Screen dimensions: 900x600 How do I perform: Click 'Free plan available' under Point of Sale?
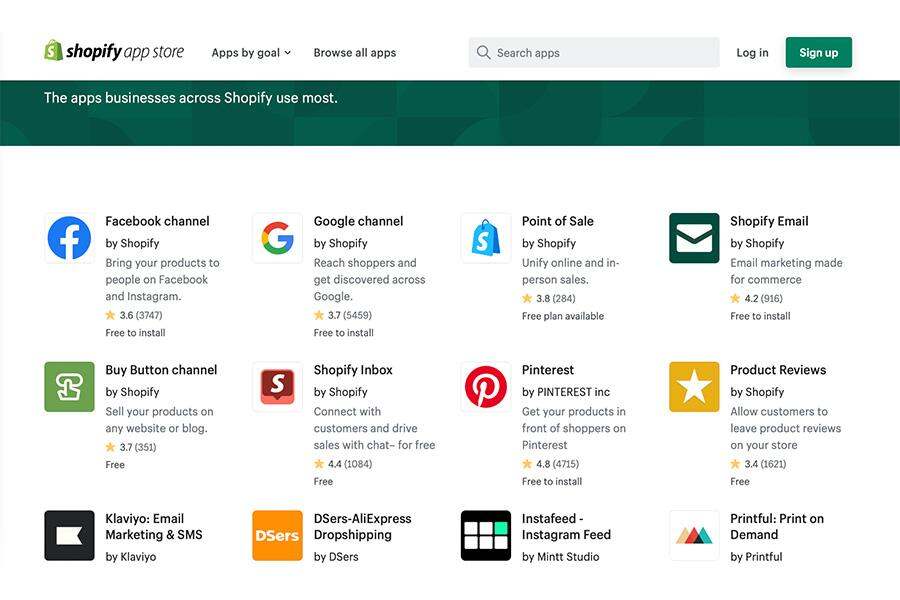tap(562, 316)
